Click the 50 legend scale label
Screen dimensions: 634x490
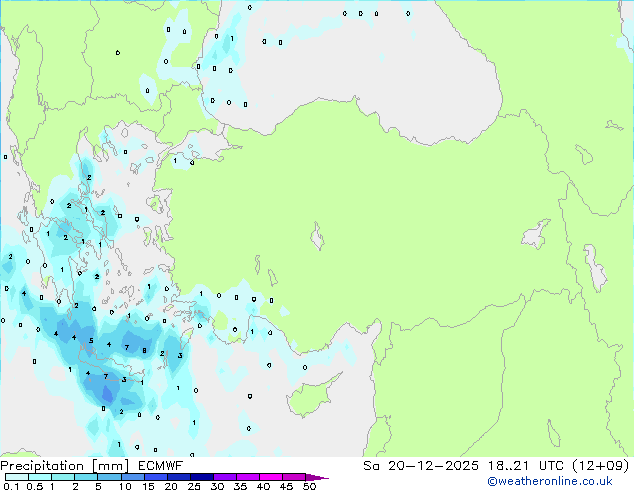click(309, 486)
